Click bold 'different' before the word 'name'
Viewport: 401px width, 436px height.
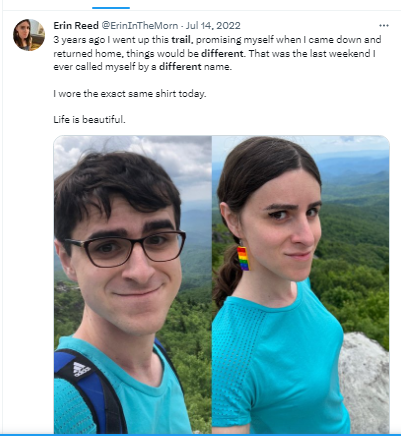coord(180,67)
